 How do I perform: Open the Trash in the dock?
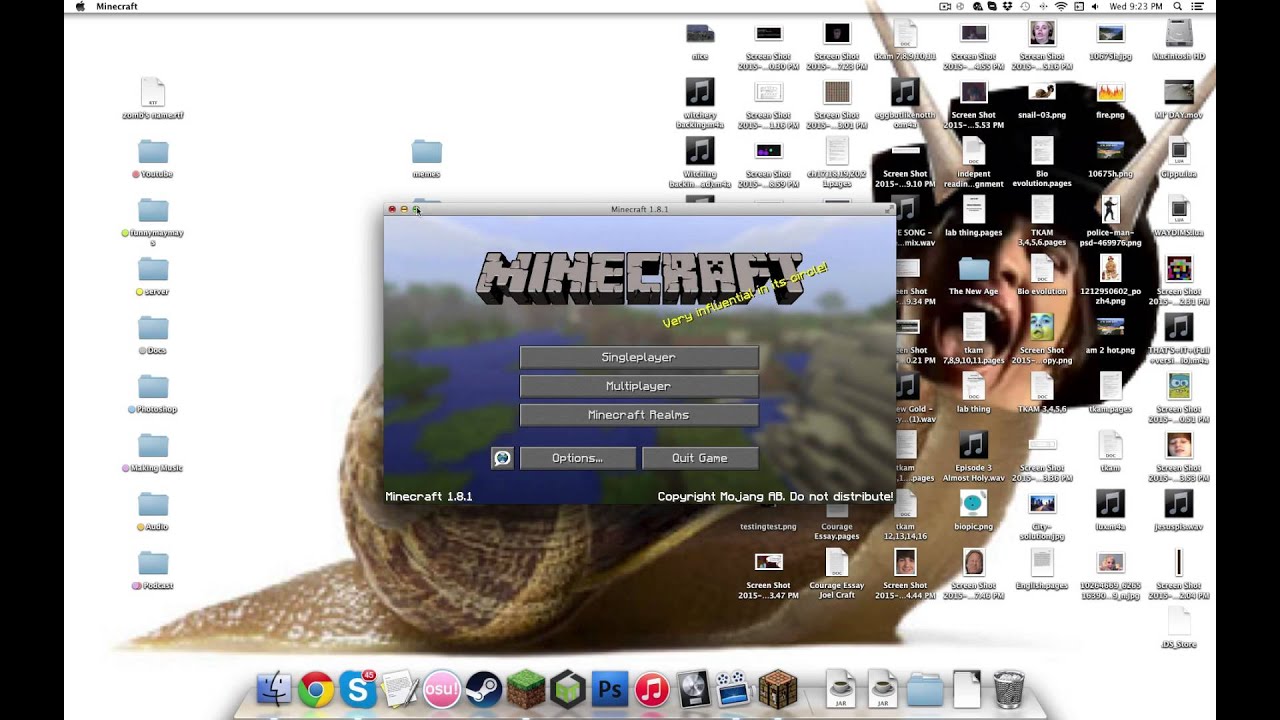(1008, 689)
